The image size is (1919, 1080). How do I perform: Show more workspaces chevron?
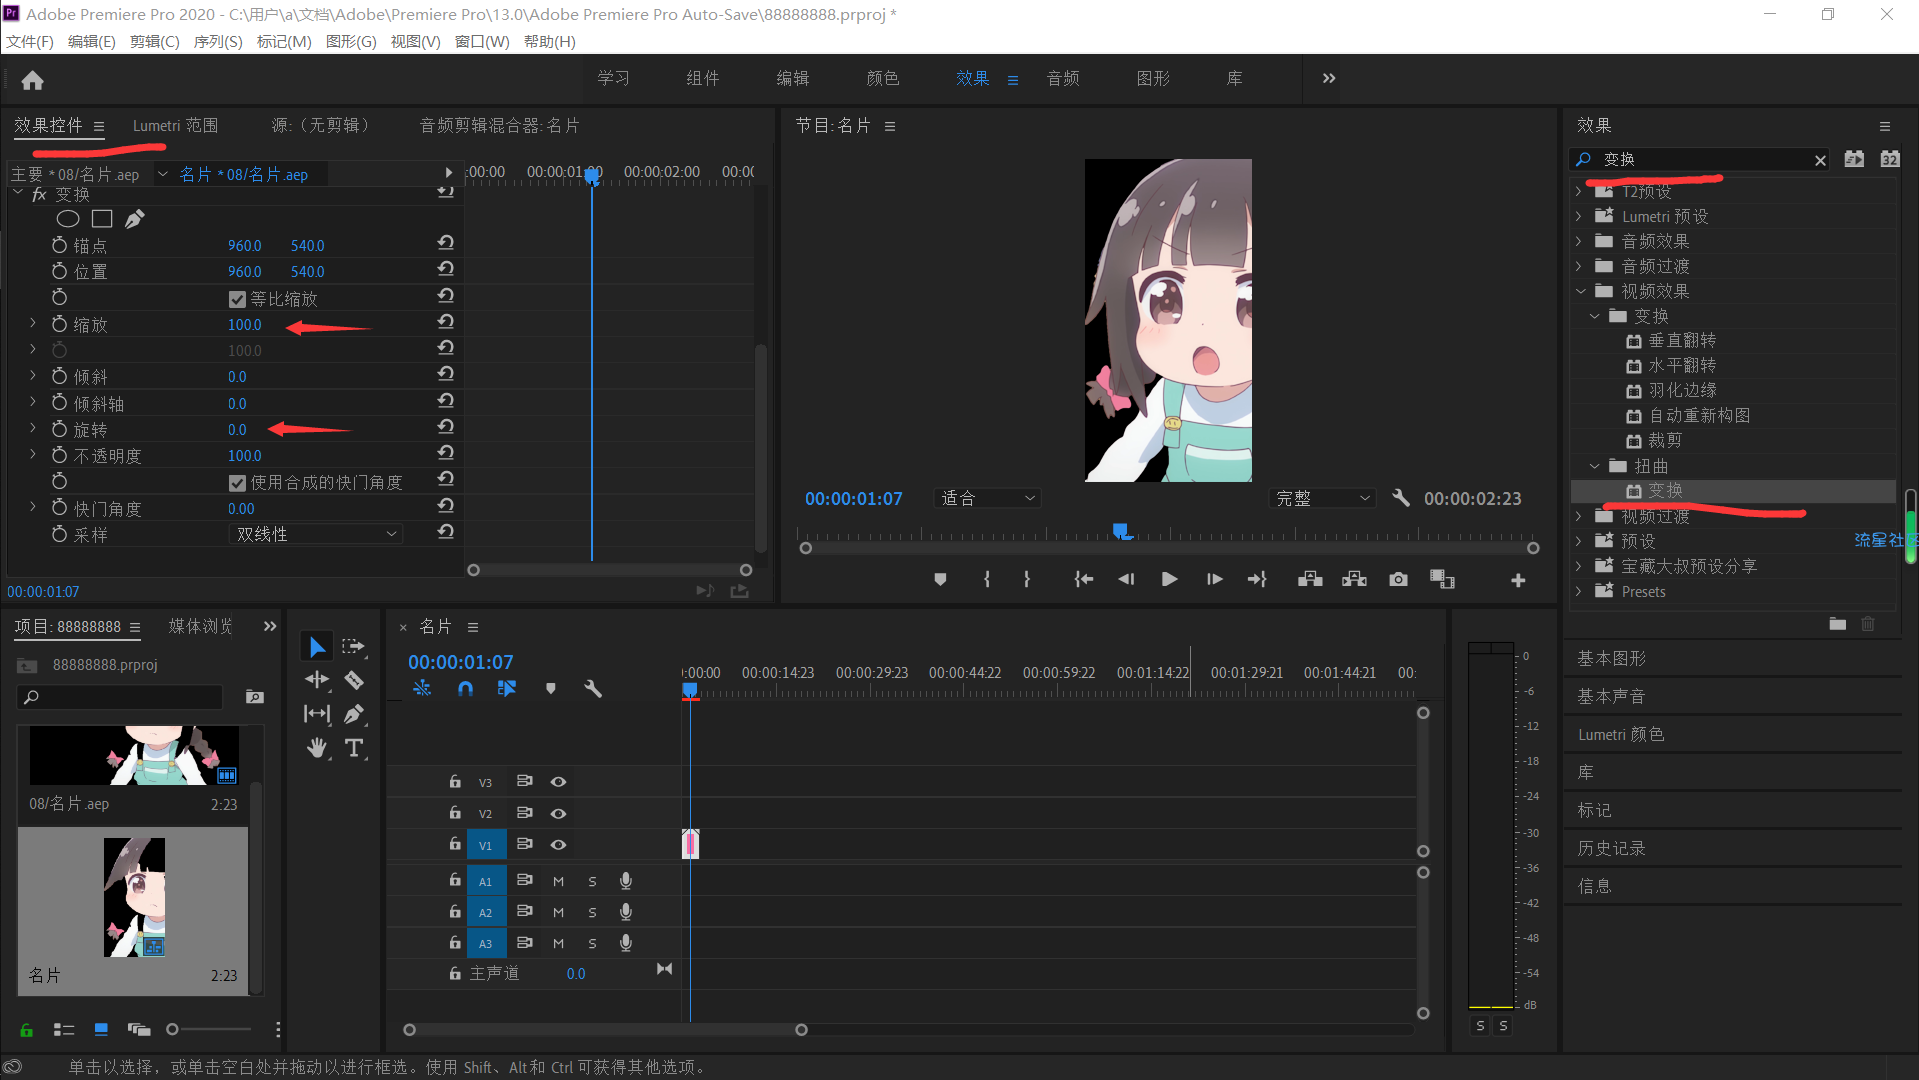pos(1329,78)
